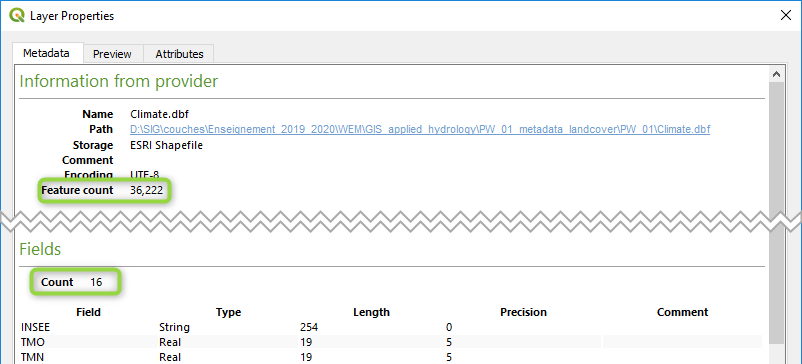
Task: Select the fields count value 16
Action: pos(96,282)
